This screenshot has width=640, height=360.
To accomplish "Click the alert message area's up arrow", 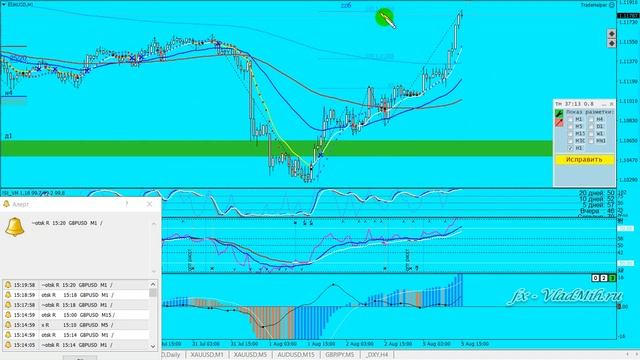I will (x=154, y=224).
